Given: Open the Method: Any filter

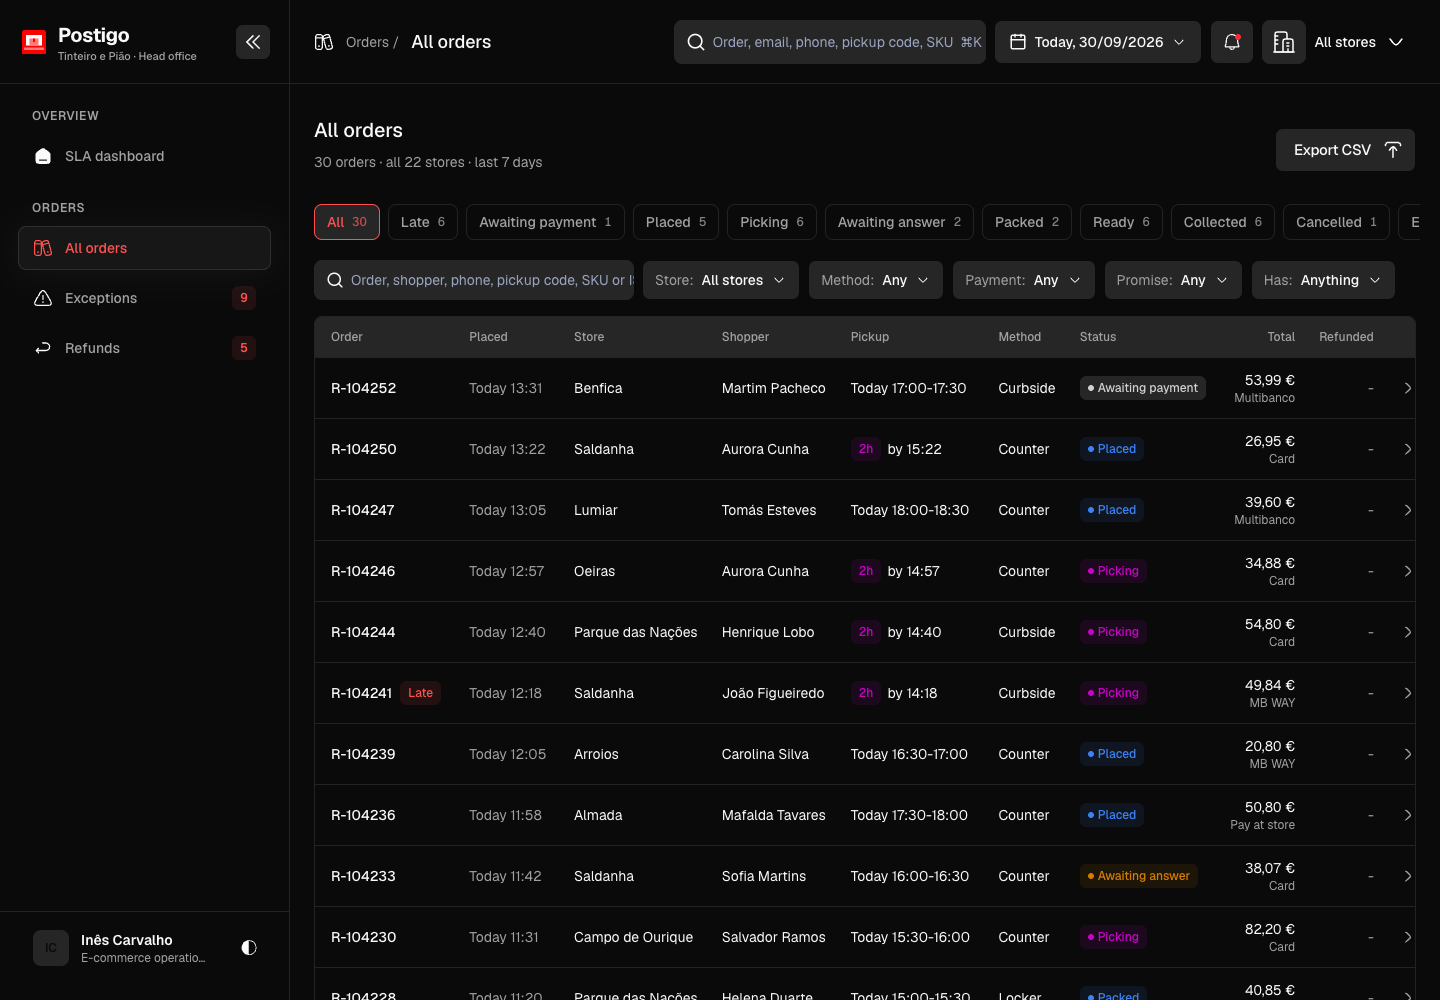Looking at the screenshot, I should tap(876, 280).
